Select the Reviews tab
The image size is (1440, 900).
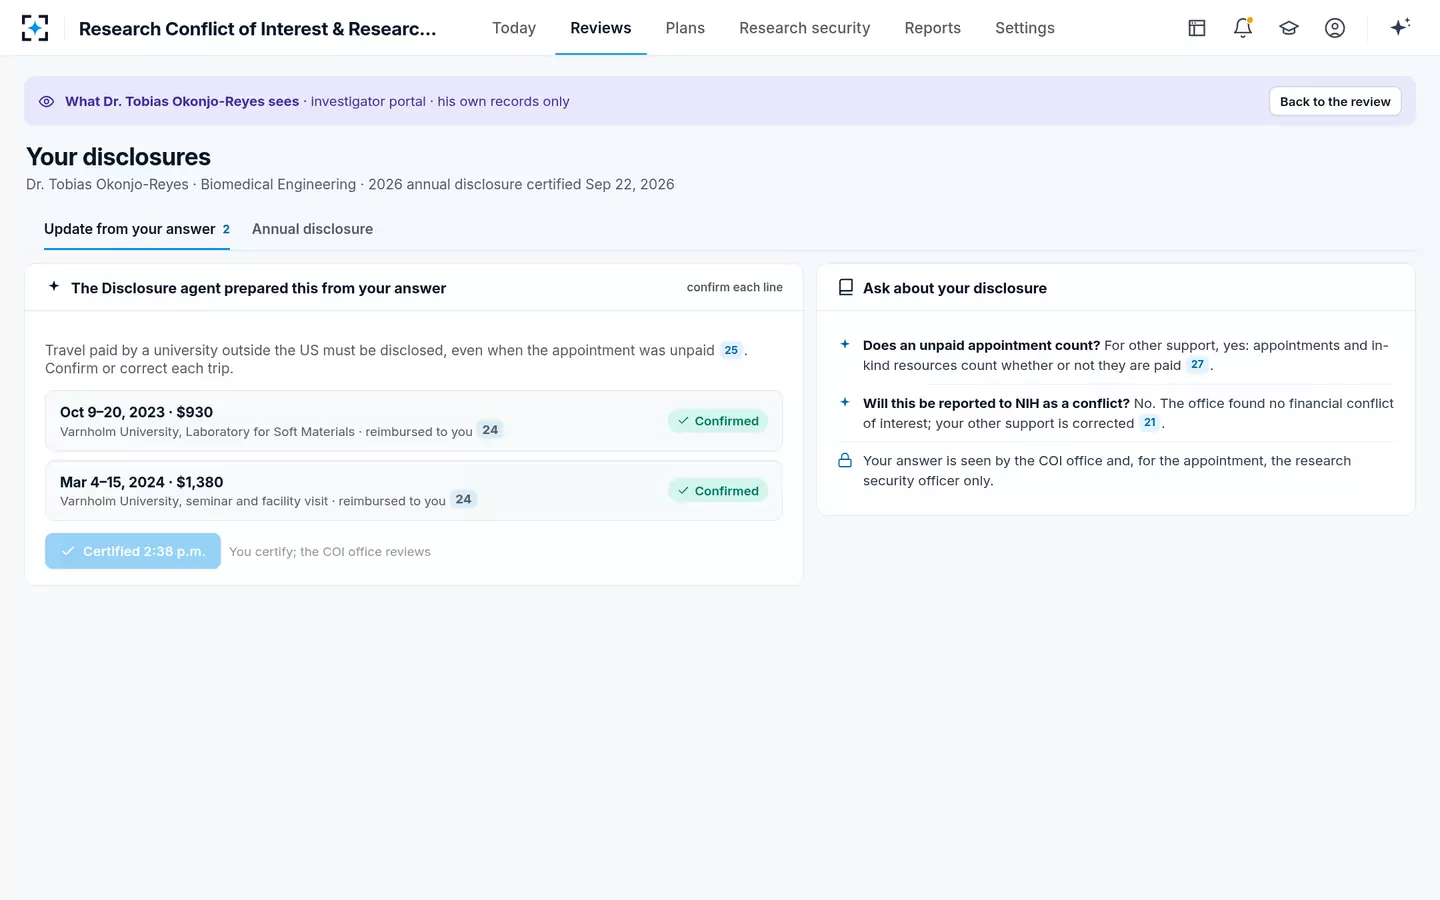pyautogui.click(x=601, y=28)
